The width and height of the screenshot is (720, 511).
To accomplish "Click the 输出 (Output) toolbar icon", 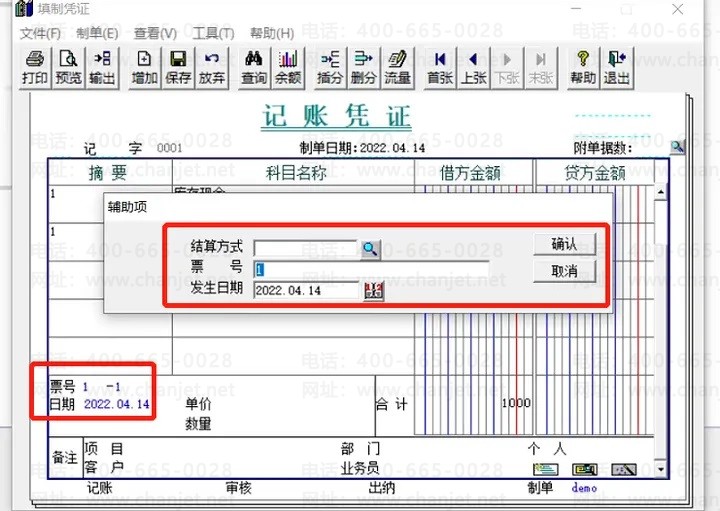I will (102, 67).
